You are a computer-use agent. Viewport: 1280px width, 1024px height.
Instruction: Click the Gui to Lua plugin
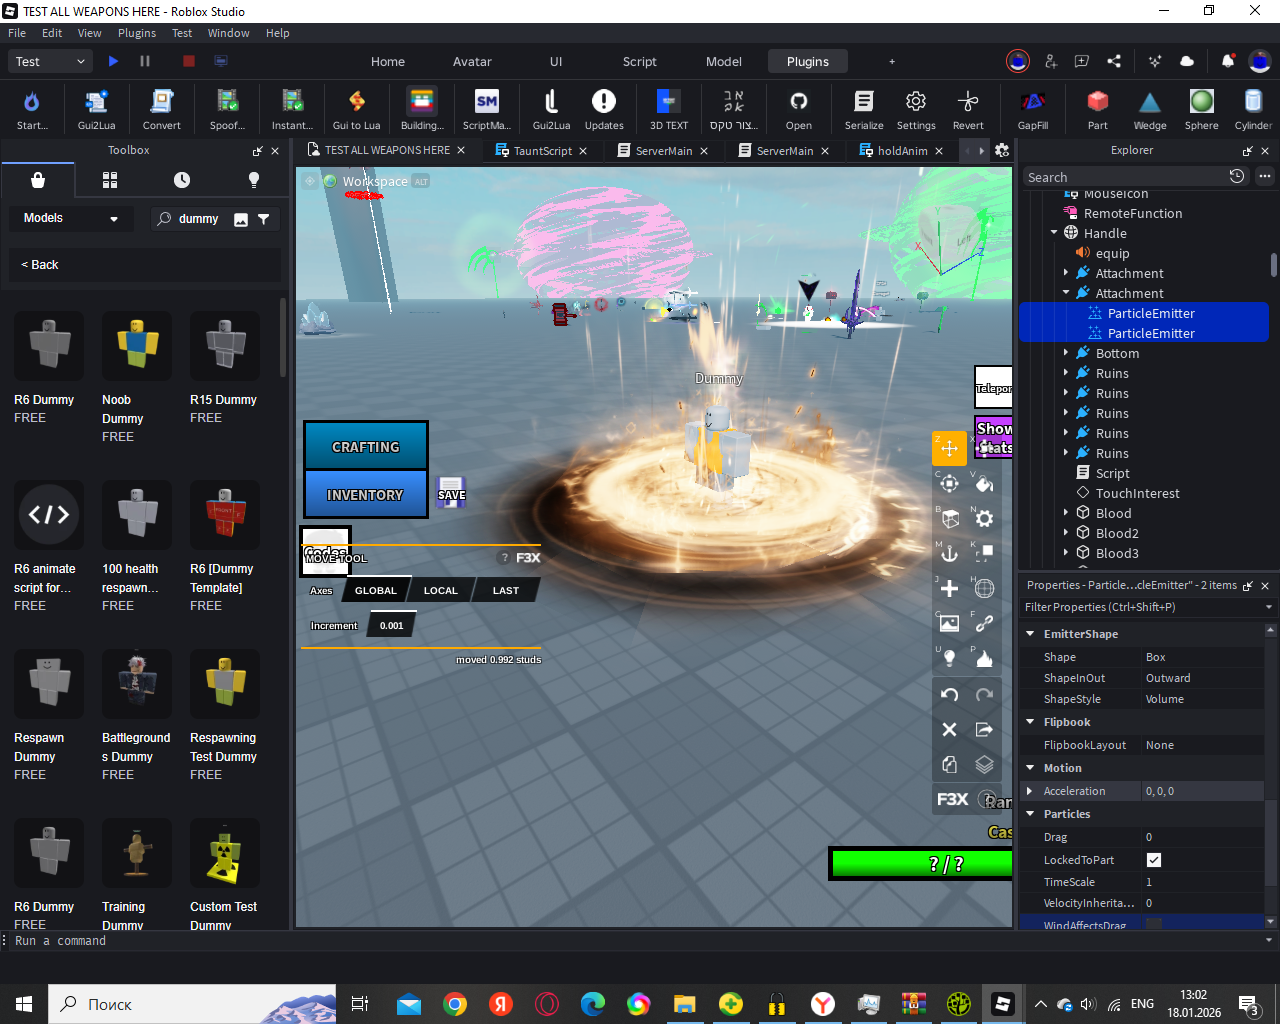click(x=356, y=108)
